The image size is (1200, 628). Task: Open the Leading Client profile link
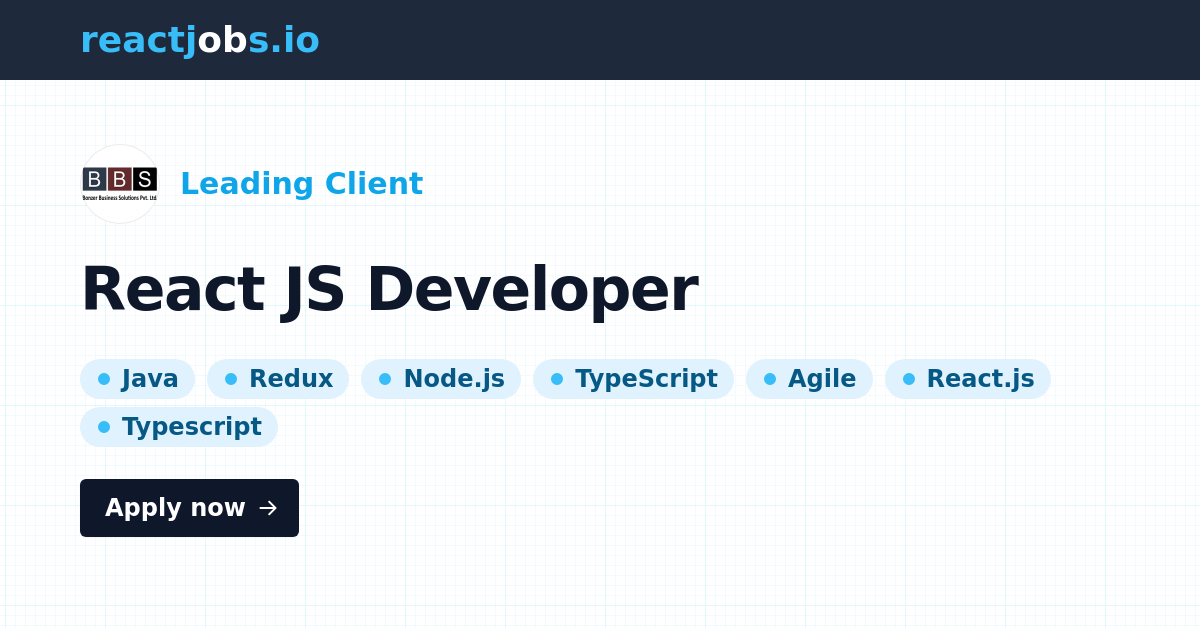(x=302, y=184)
